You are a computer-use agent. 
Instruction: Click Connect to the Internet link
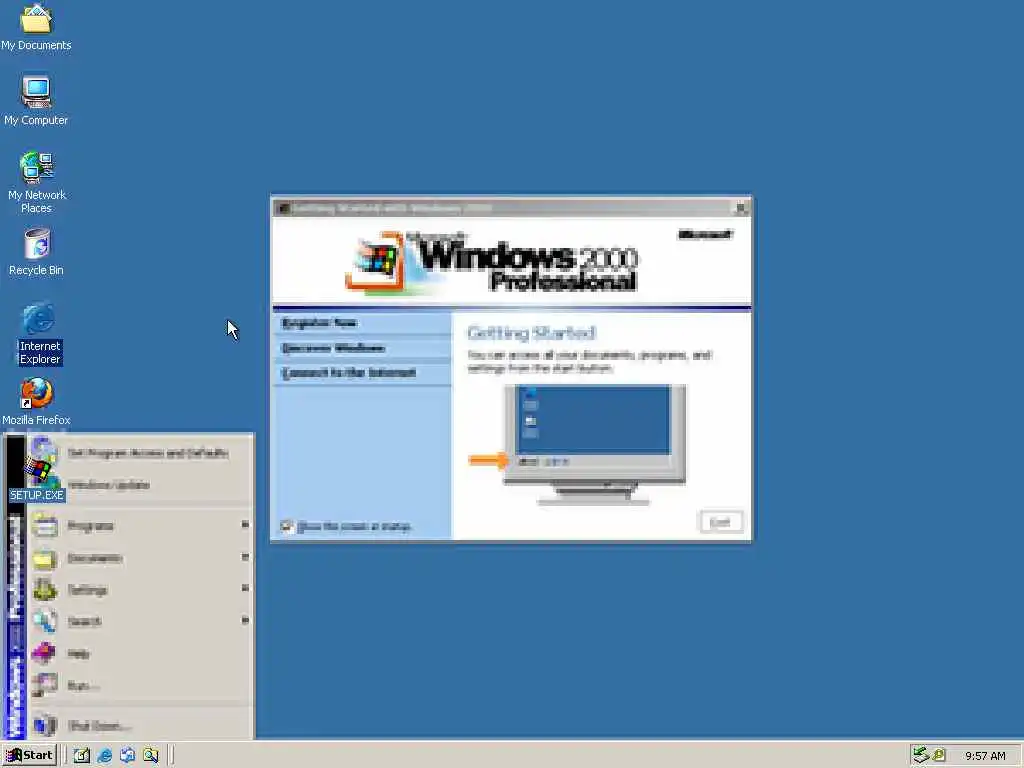click(349, 373)
